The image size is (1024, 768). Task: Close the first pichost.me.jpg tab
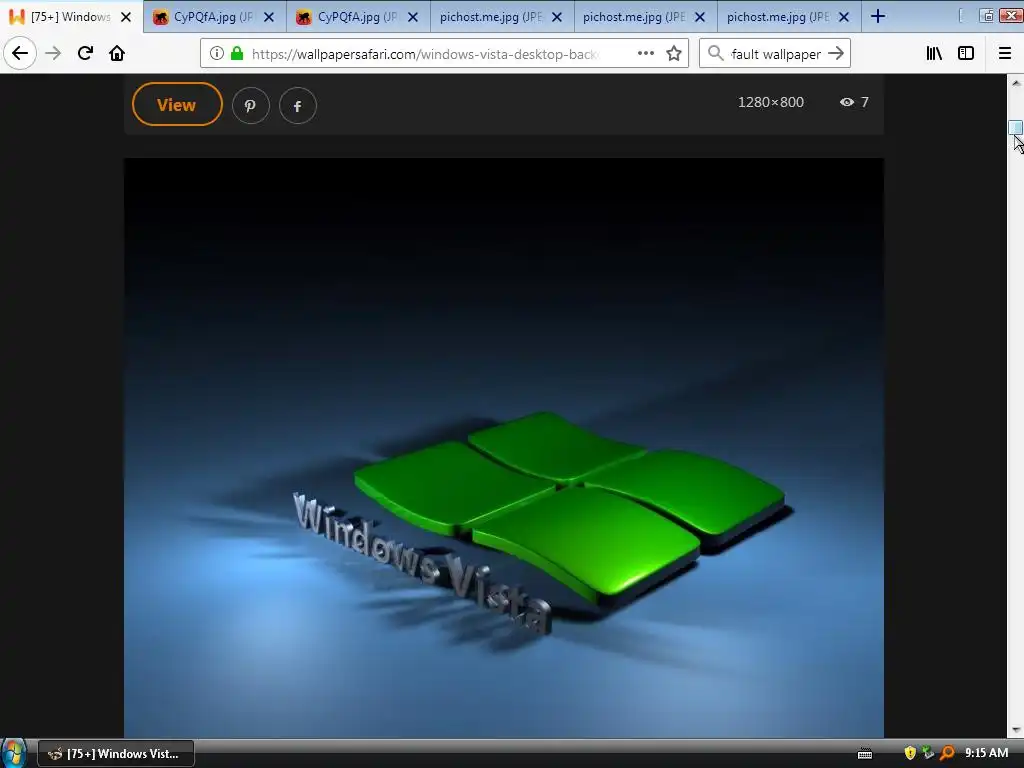point(556,17)
